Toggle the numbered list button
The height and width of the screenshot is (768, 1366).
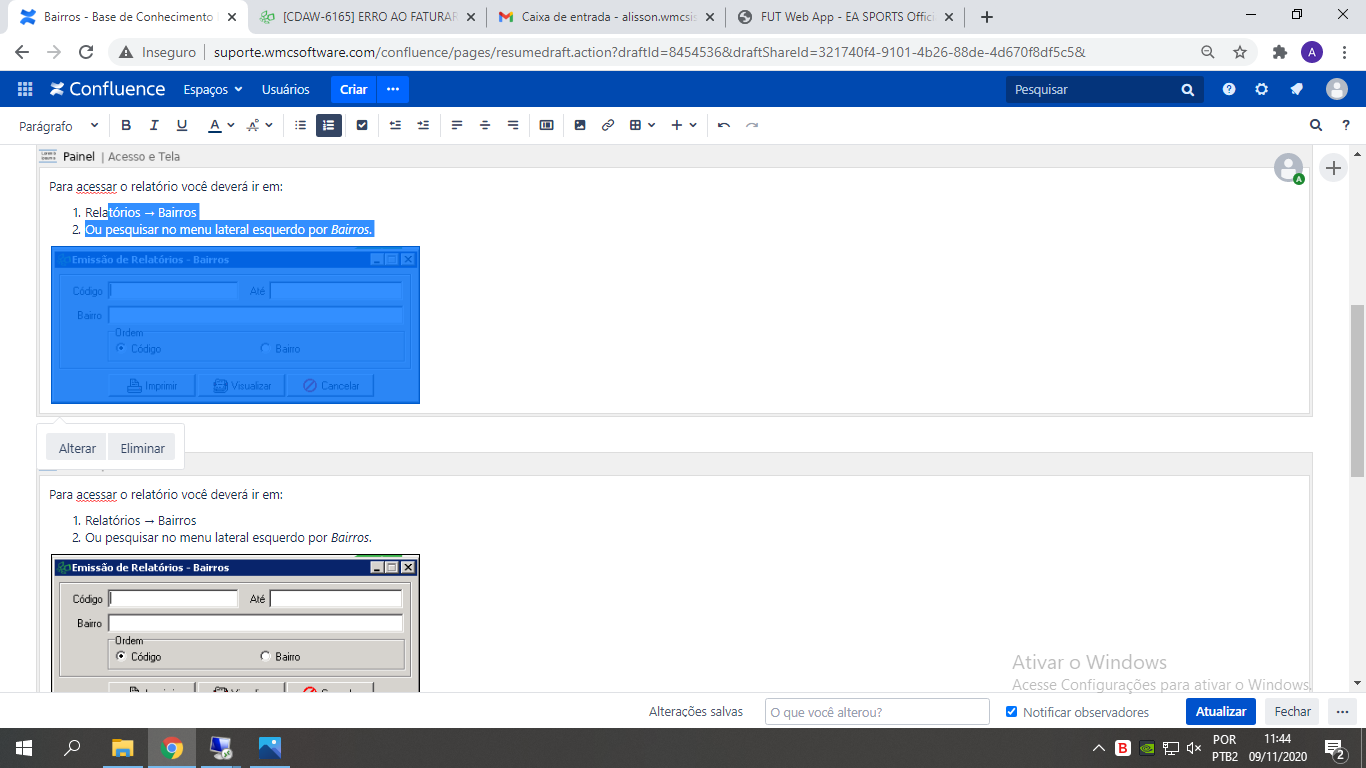[328, 125]
